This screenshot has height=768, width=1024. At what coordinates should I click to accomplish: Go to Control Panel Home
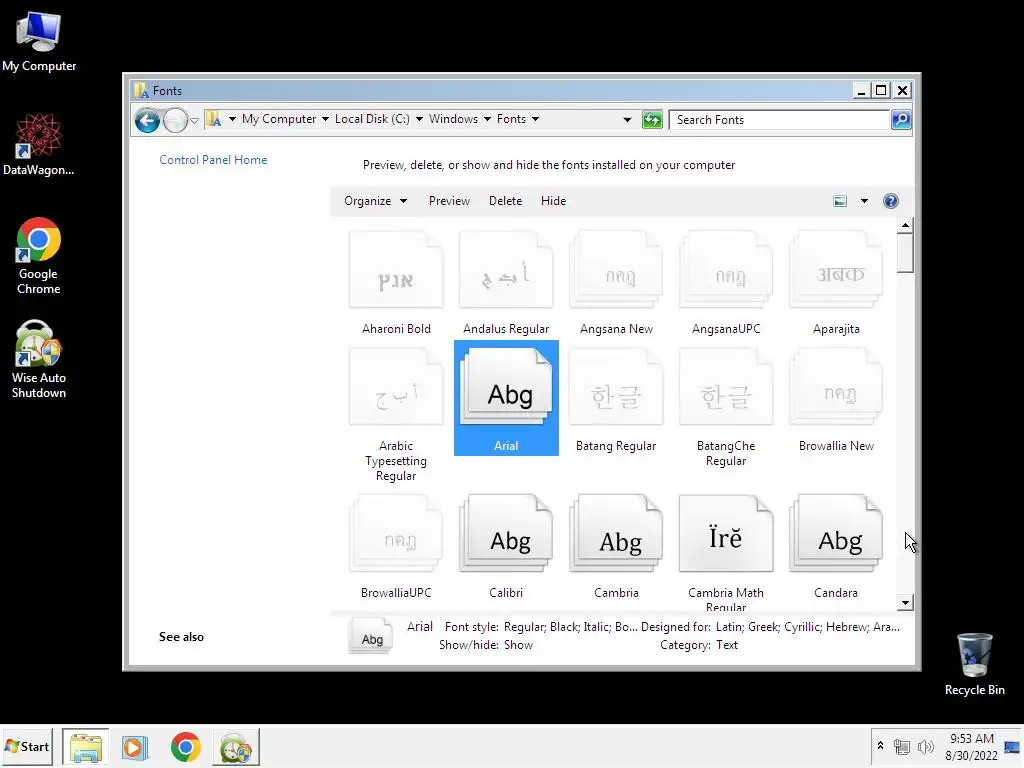213,160
